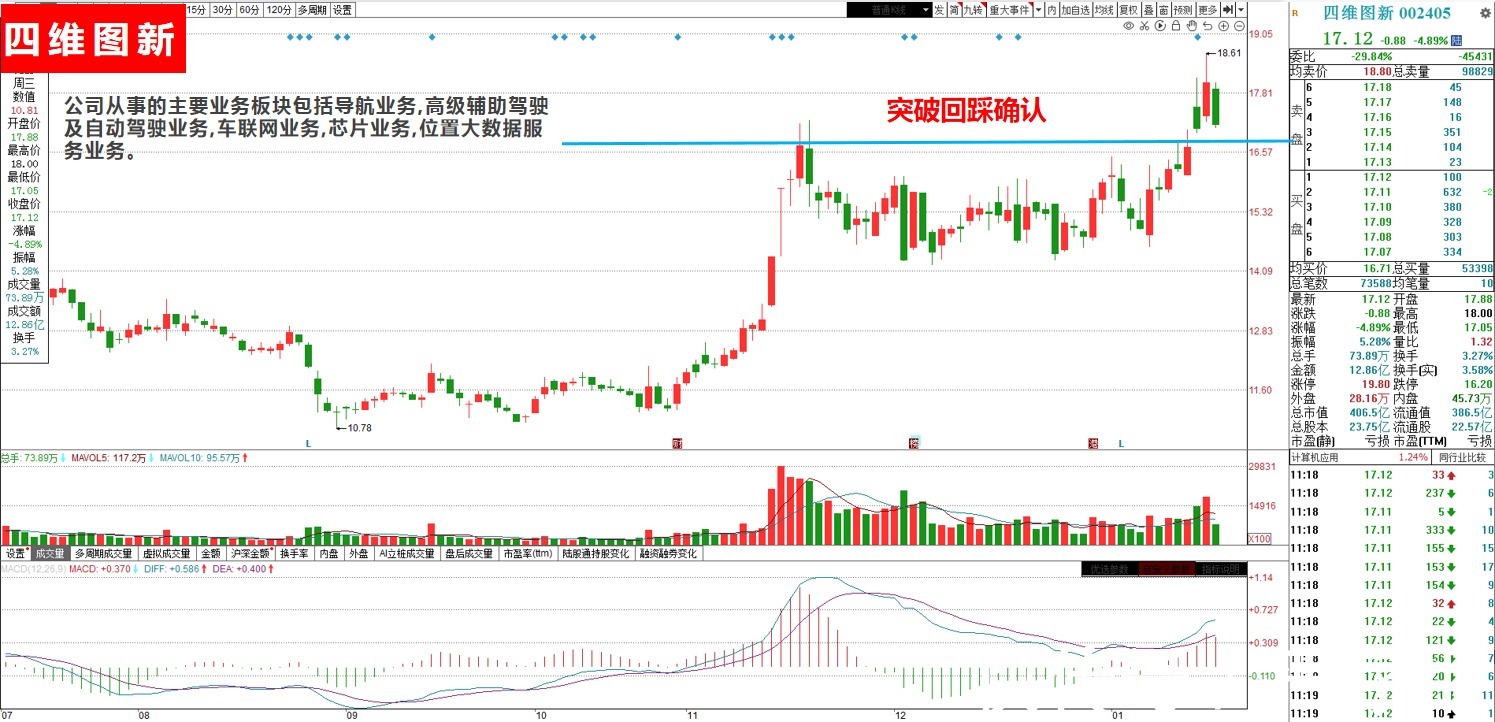Click the 更多 more button
This screenshot has width=1495, height=722.
click(1209, 10)
